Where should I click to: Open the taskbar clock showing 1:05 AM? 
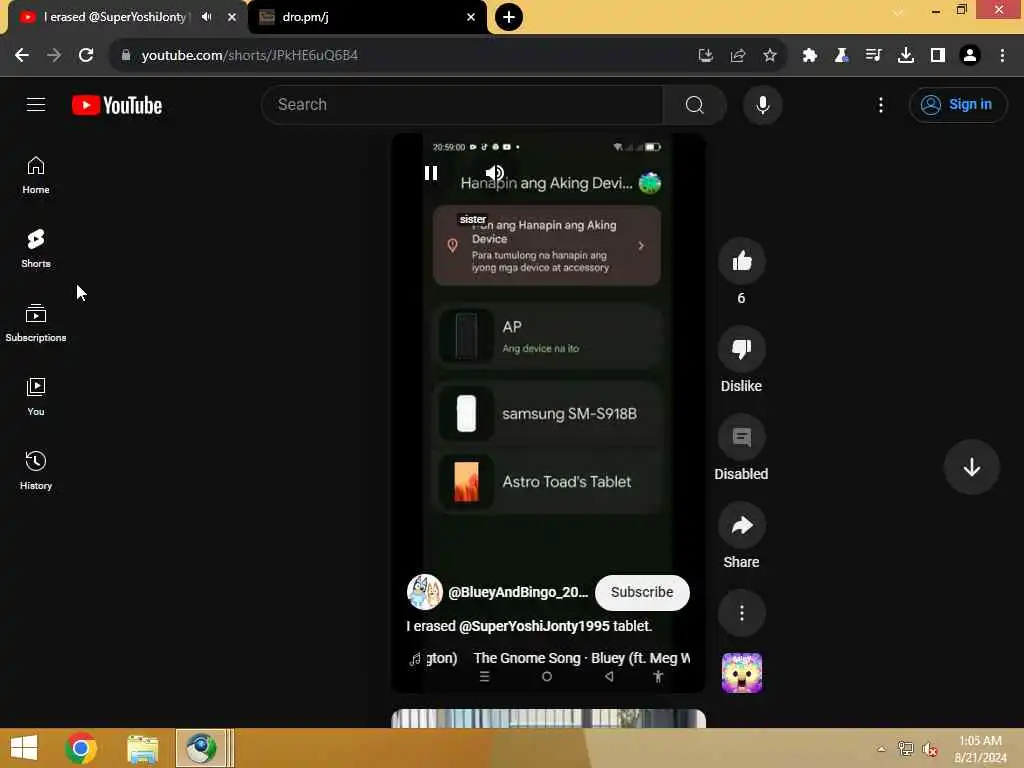pyautogui.click(x=980, y=748)
